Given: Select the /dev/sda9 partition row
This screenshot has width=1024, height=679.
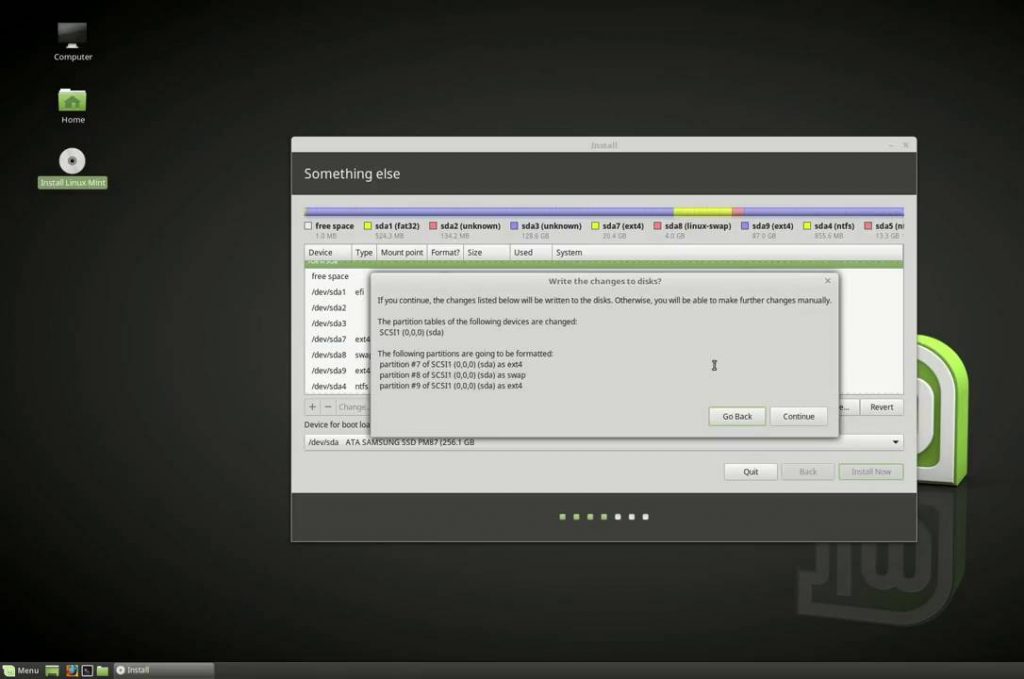Looking at the screenshot, I should [338, 370].
